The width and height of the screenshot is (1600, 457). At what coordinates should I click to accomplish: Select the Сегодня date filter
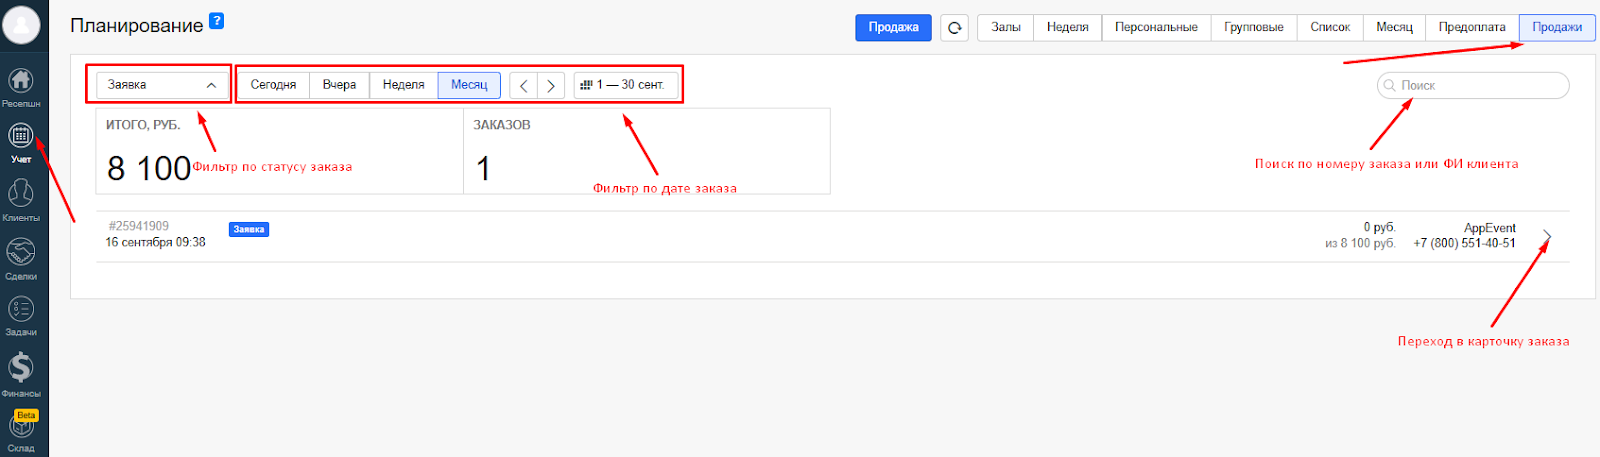click(x=273, y=85)
